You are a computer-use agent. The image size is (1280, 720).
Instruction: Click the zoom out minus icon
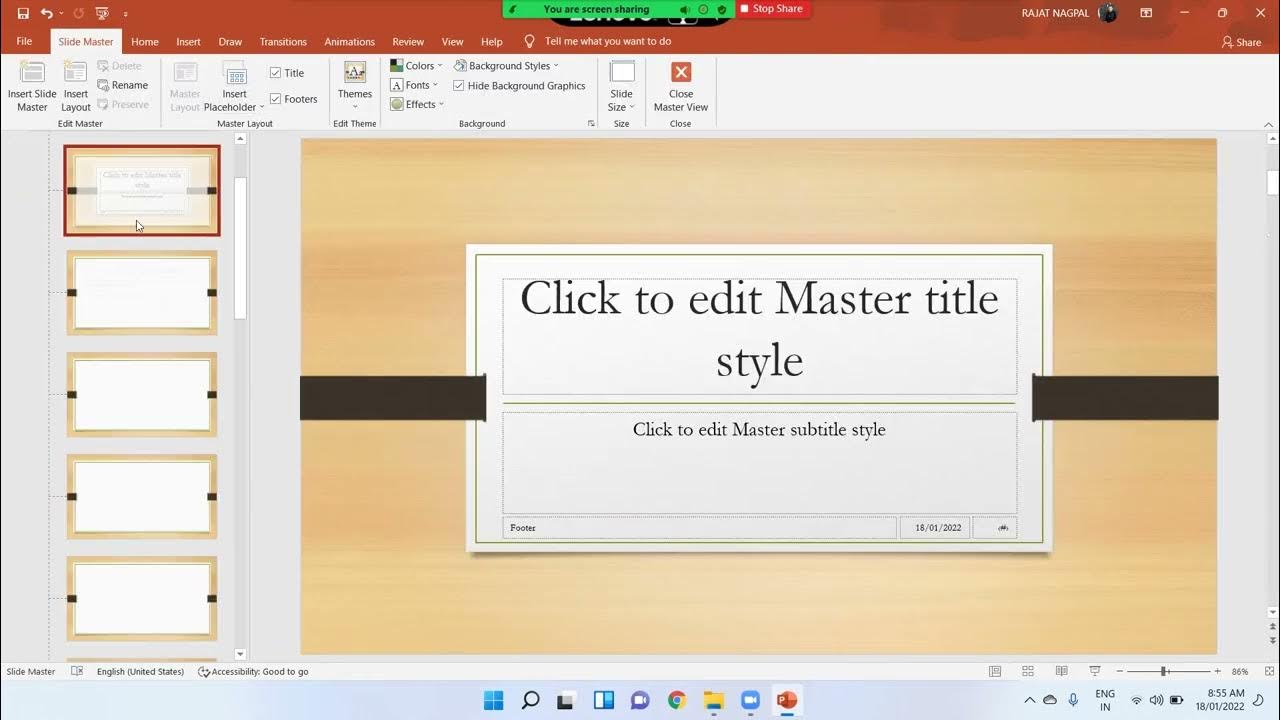point(1120,671)
